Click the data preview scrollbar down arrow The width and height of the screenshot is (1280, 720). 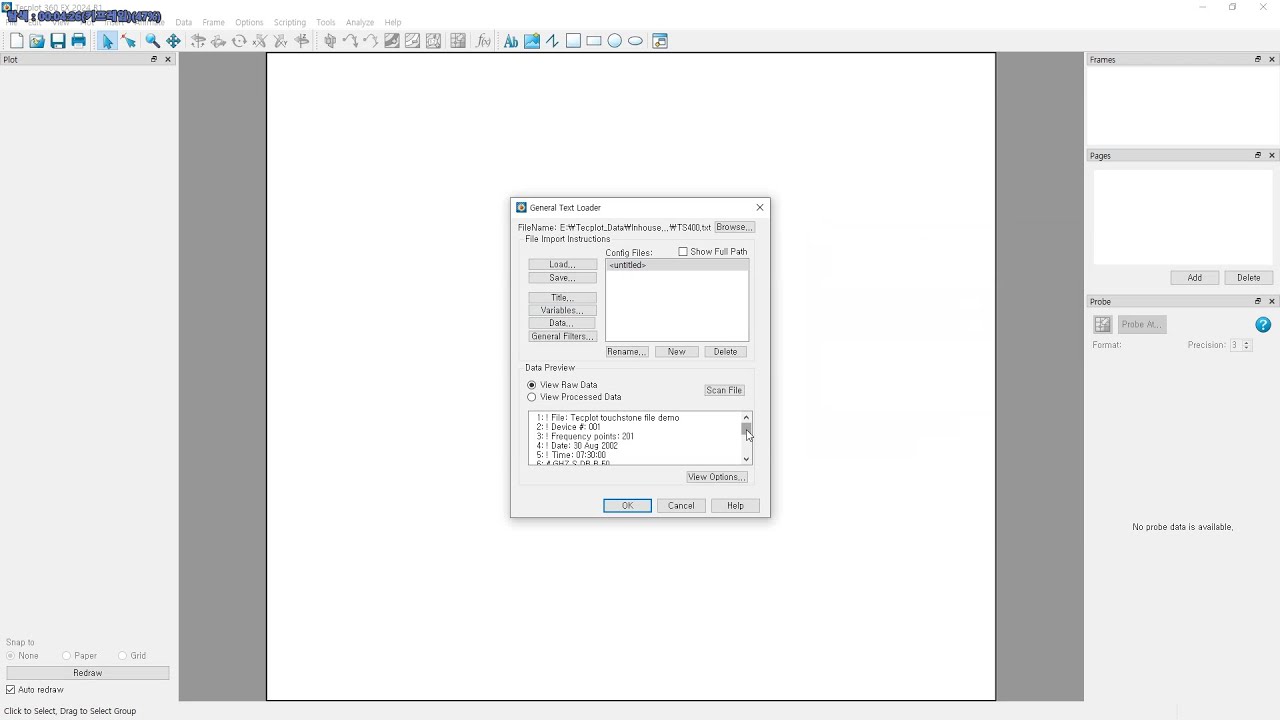click(x=746, y=459)
